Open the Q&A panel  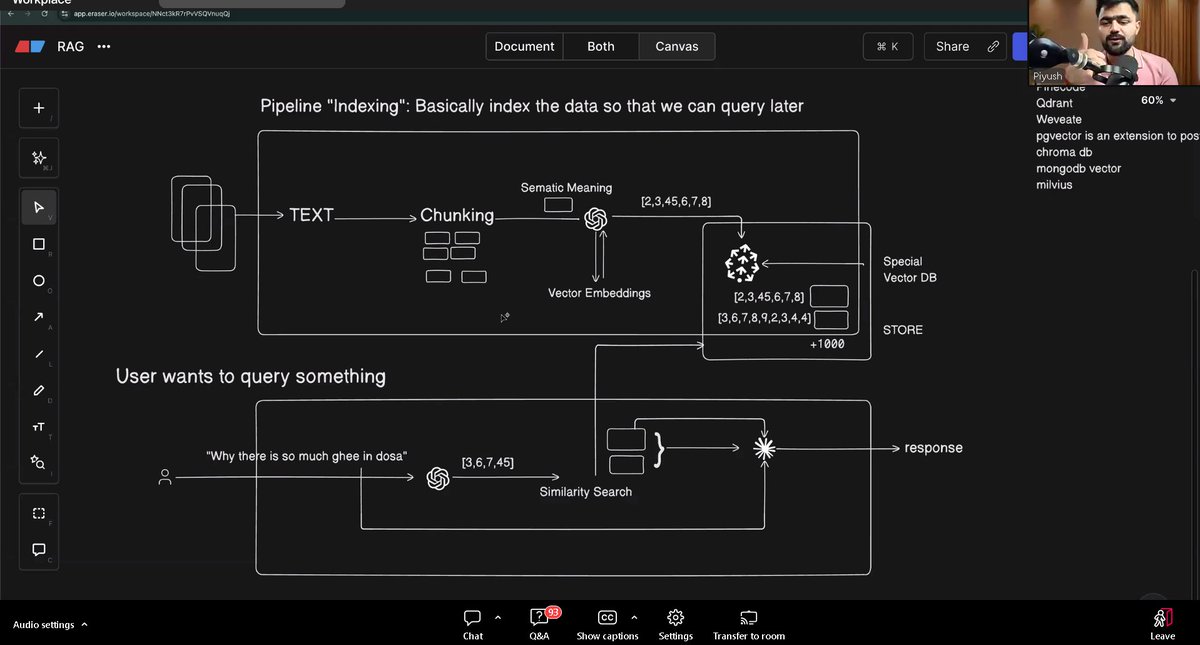tap(539, 624)
